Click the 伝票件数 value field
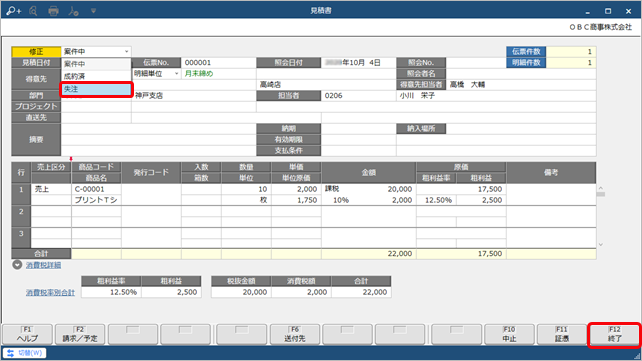The width and height of the screenshot is (642, 361). (571, 52)
